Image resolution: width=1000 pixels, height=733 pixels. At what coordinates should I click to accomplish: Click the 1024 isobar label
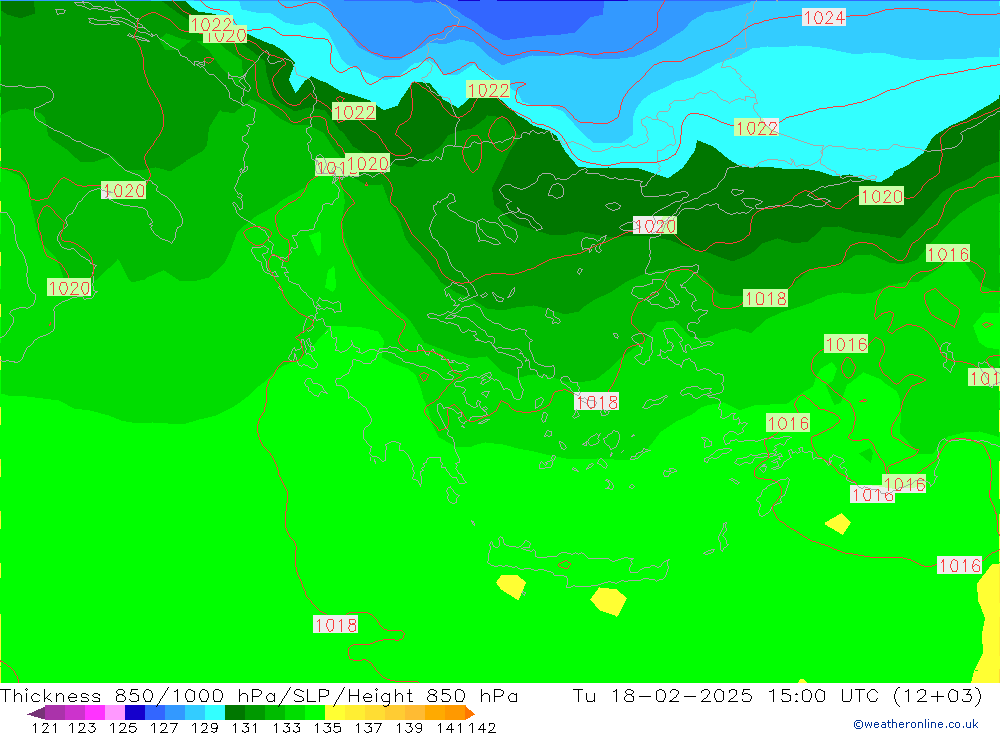(x=824, y=17)
